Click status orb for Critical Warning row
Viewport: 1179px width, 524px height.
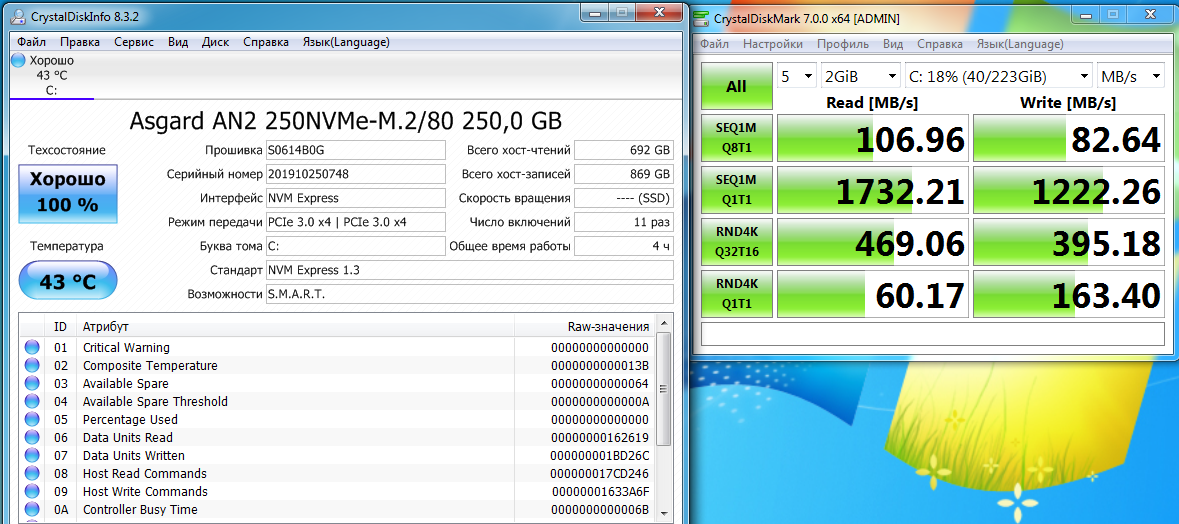click(x=32, y=347)
